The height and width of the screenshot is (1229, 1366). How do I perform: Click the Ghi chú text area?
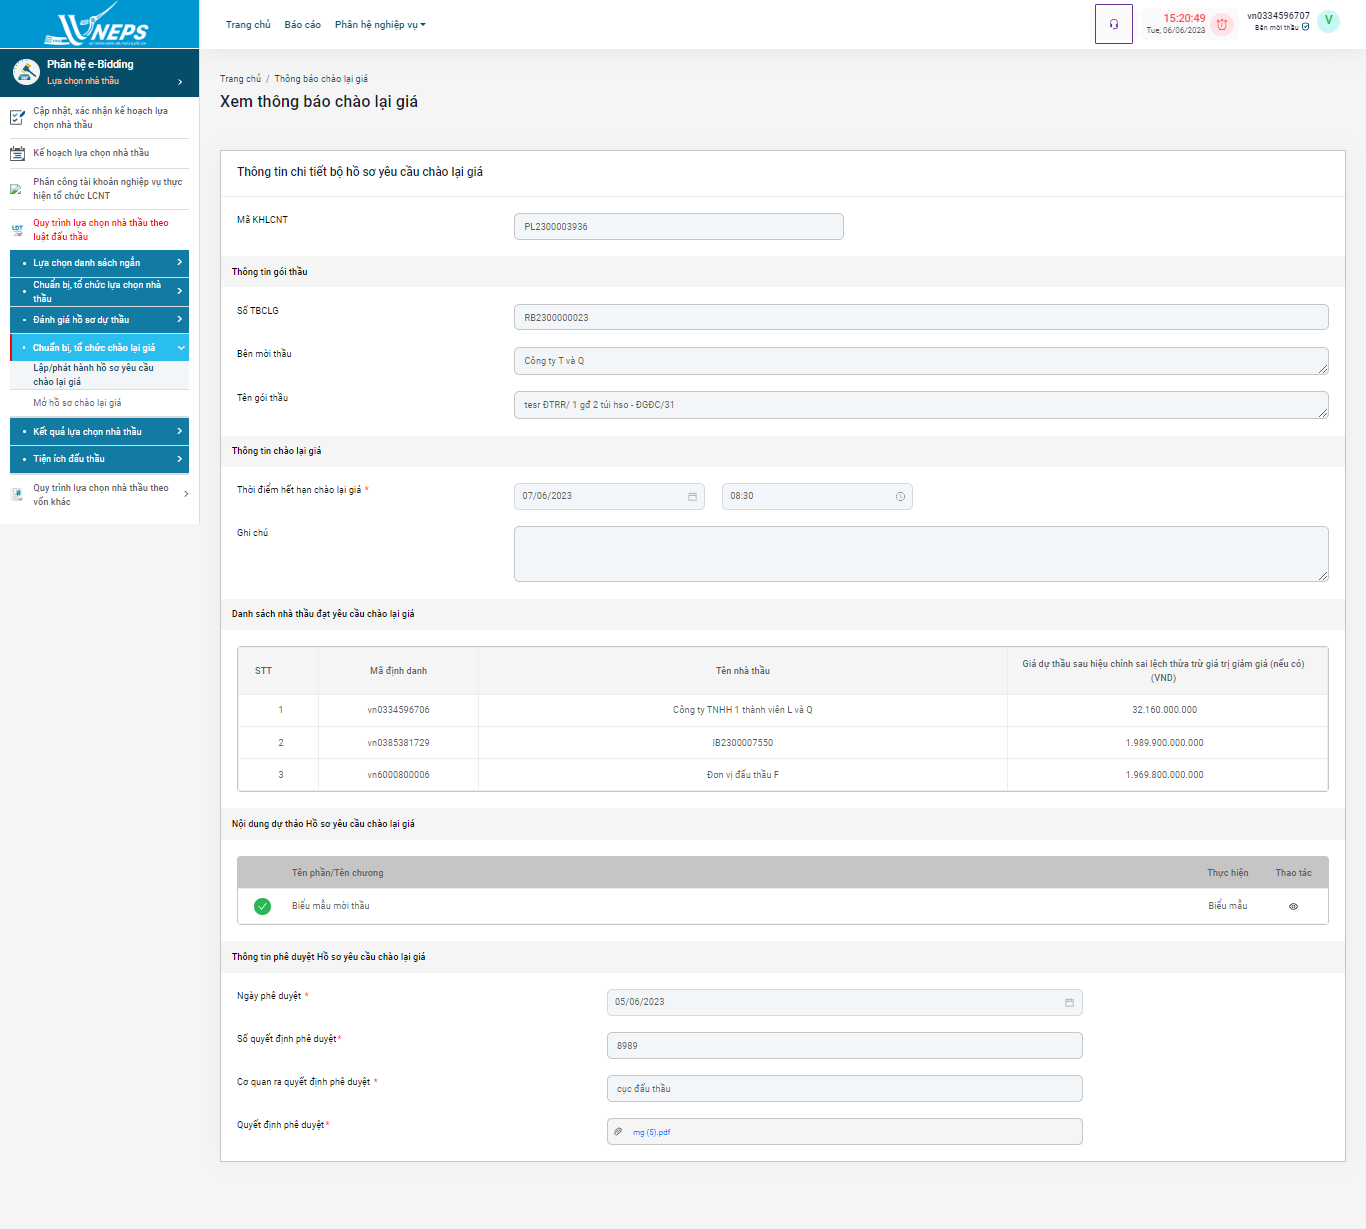[x=920, y=554]
